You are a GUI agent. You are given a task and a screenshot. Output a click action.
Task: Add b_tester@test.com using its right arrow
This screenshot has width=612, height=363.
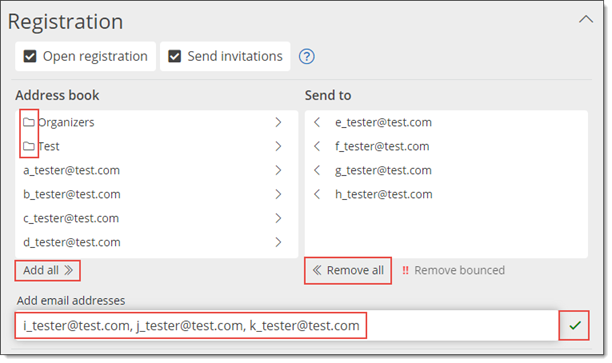click(x=278, y=194)
